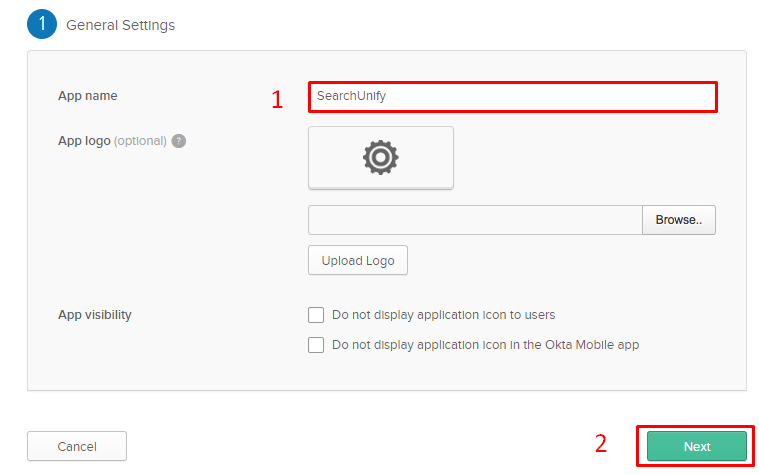
Task: Click the gear logo placeholder image
Action: pyautogui.click(x=381, y=157)
